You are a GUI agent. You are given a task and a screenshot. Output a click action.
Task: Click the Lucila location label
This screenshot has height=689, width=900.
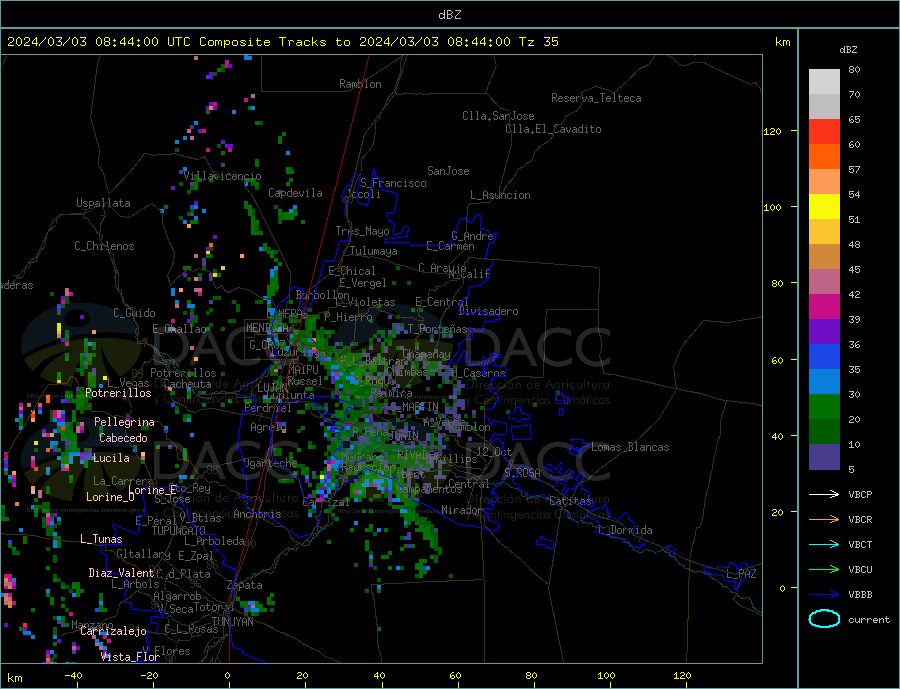111,458
